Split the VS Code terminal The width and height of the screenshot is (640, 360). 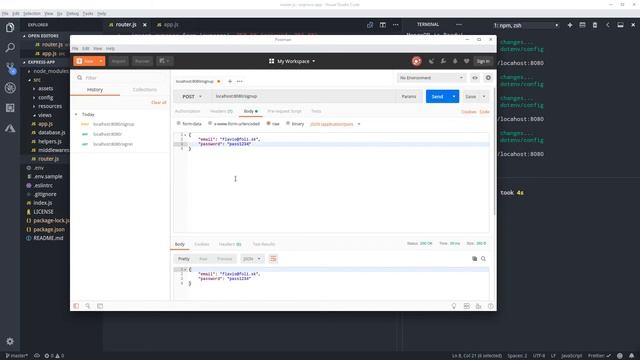pos(582,25)
